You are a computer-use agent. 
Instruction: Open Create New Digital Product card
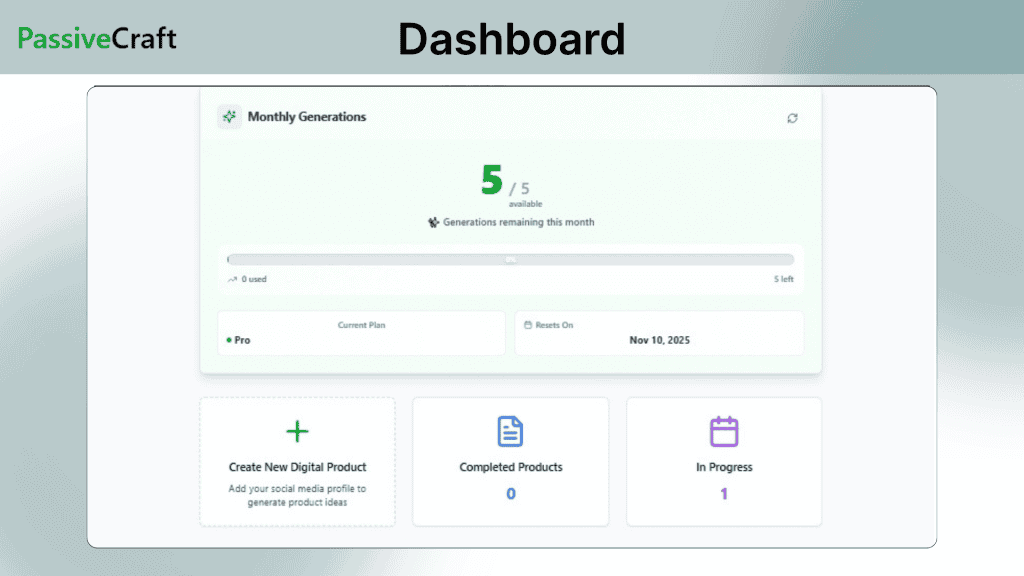coord(297,461)
